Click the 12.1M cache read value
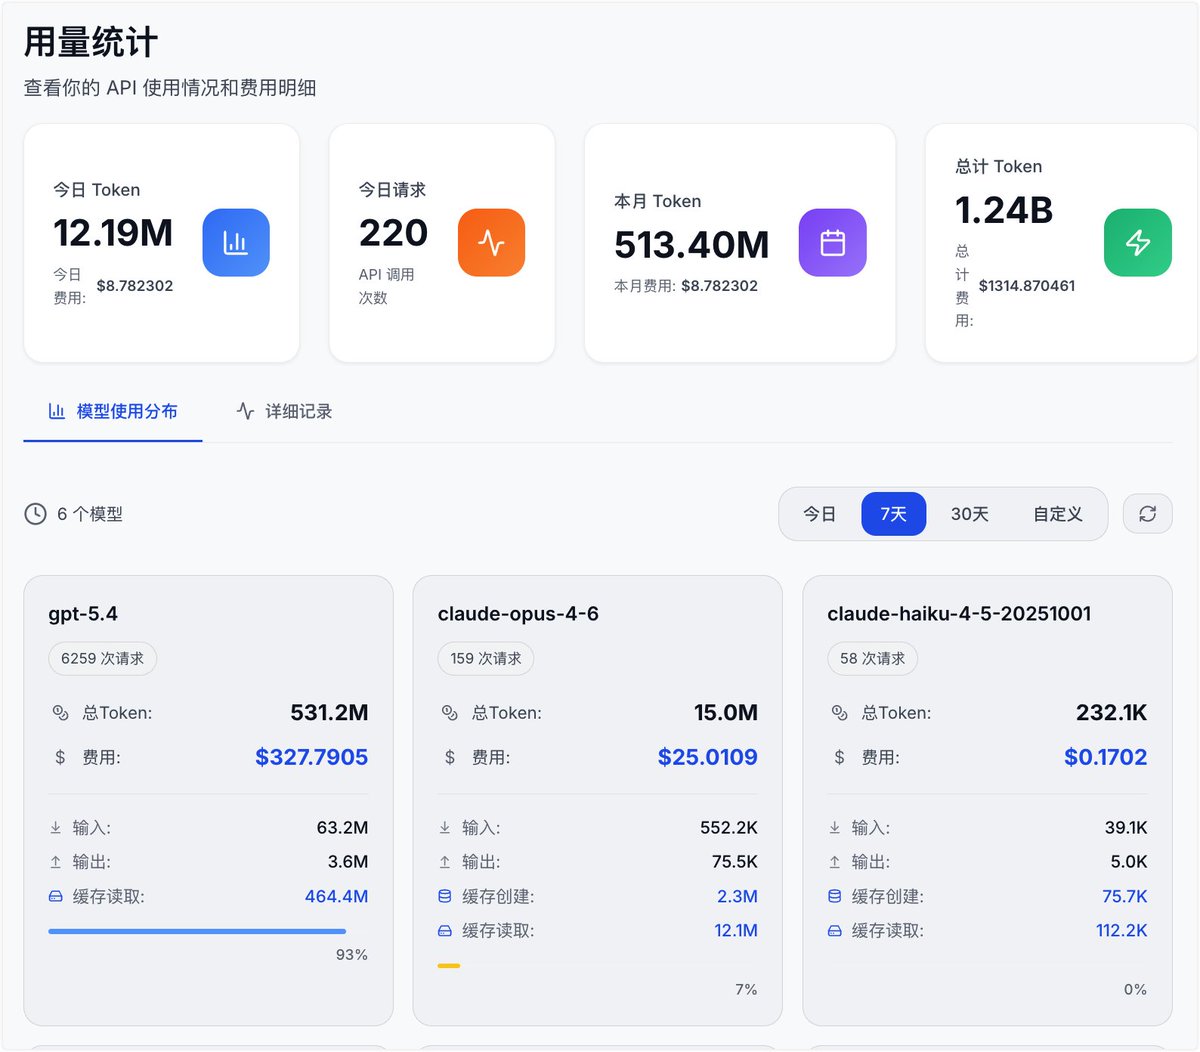1200x1052 pixels. click(x=736, y=931)
